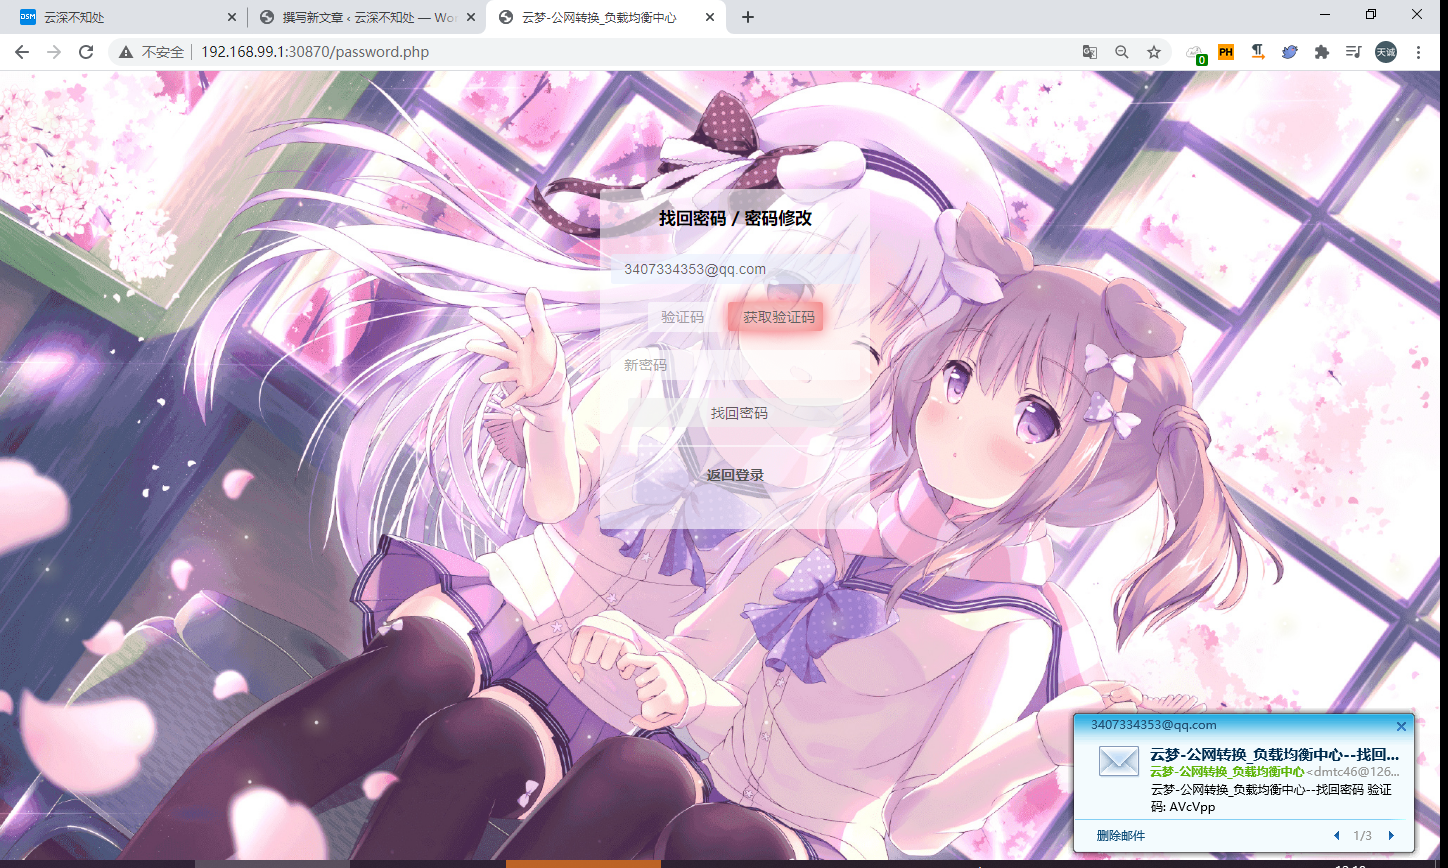Click the translate page icon in address bar
The image size is (1448, 868).
coord(1089,52)
